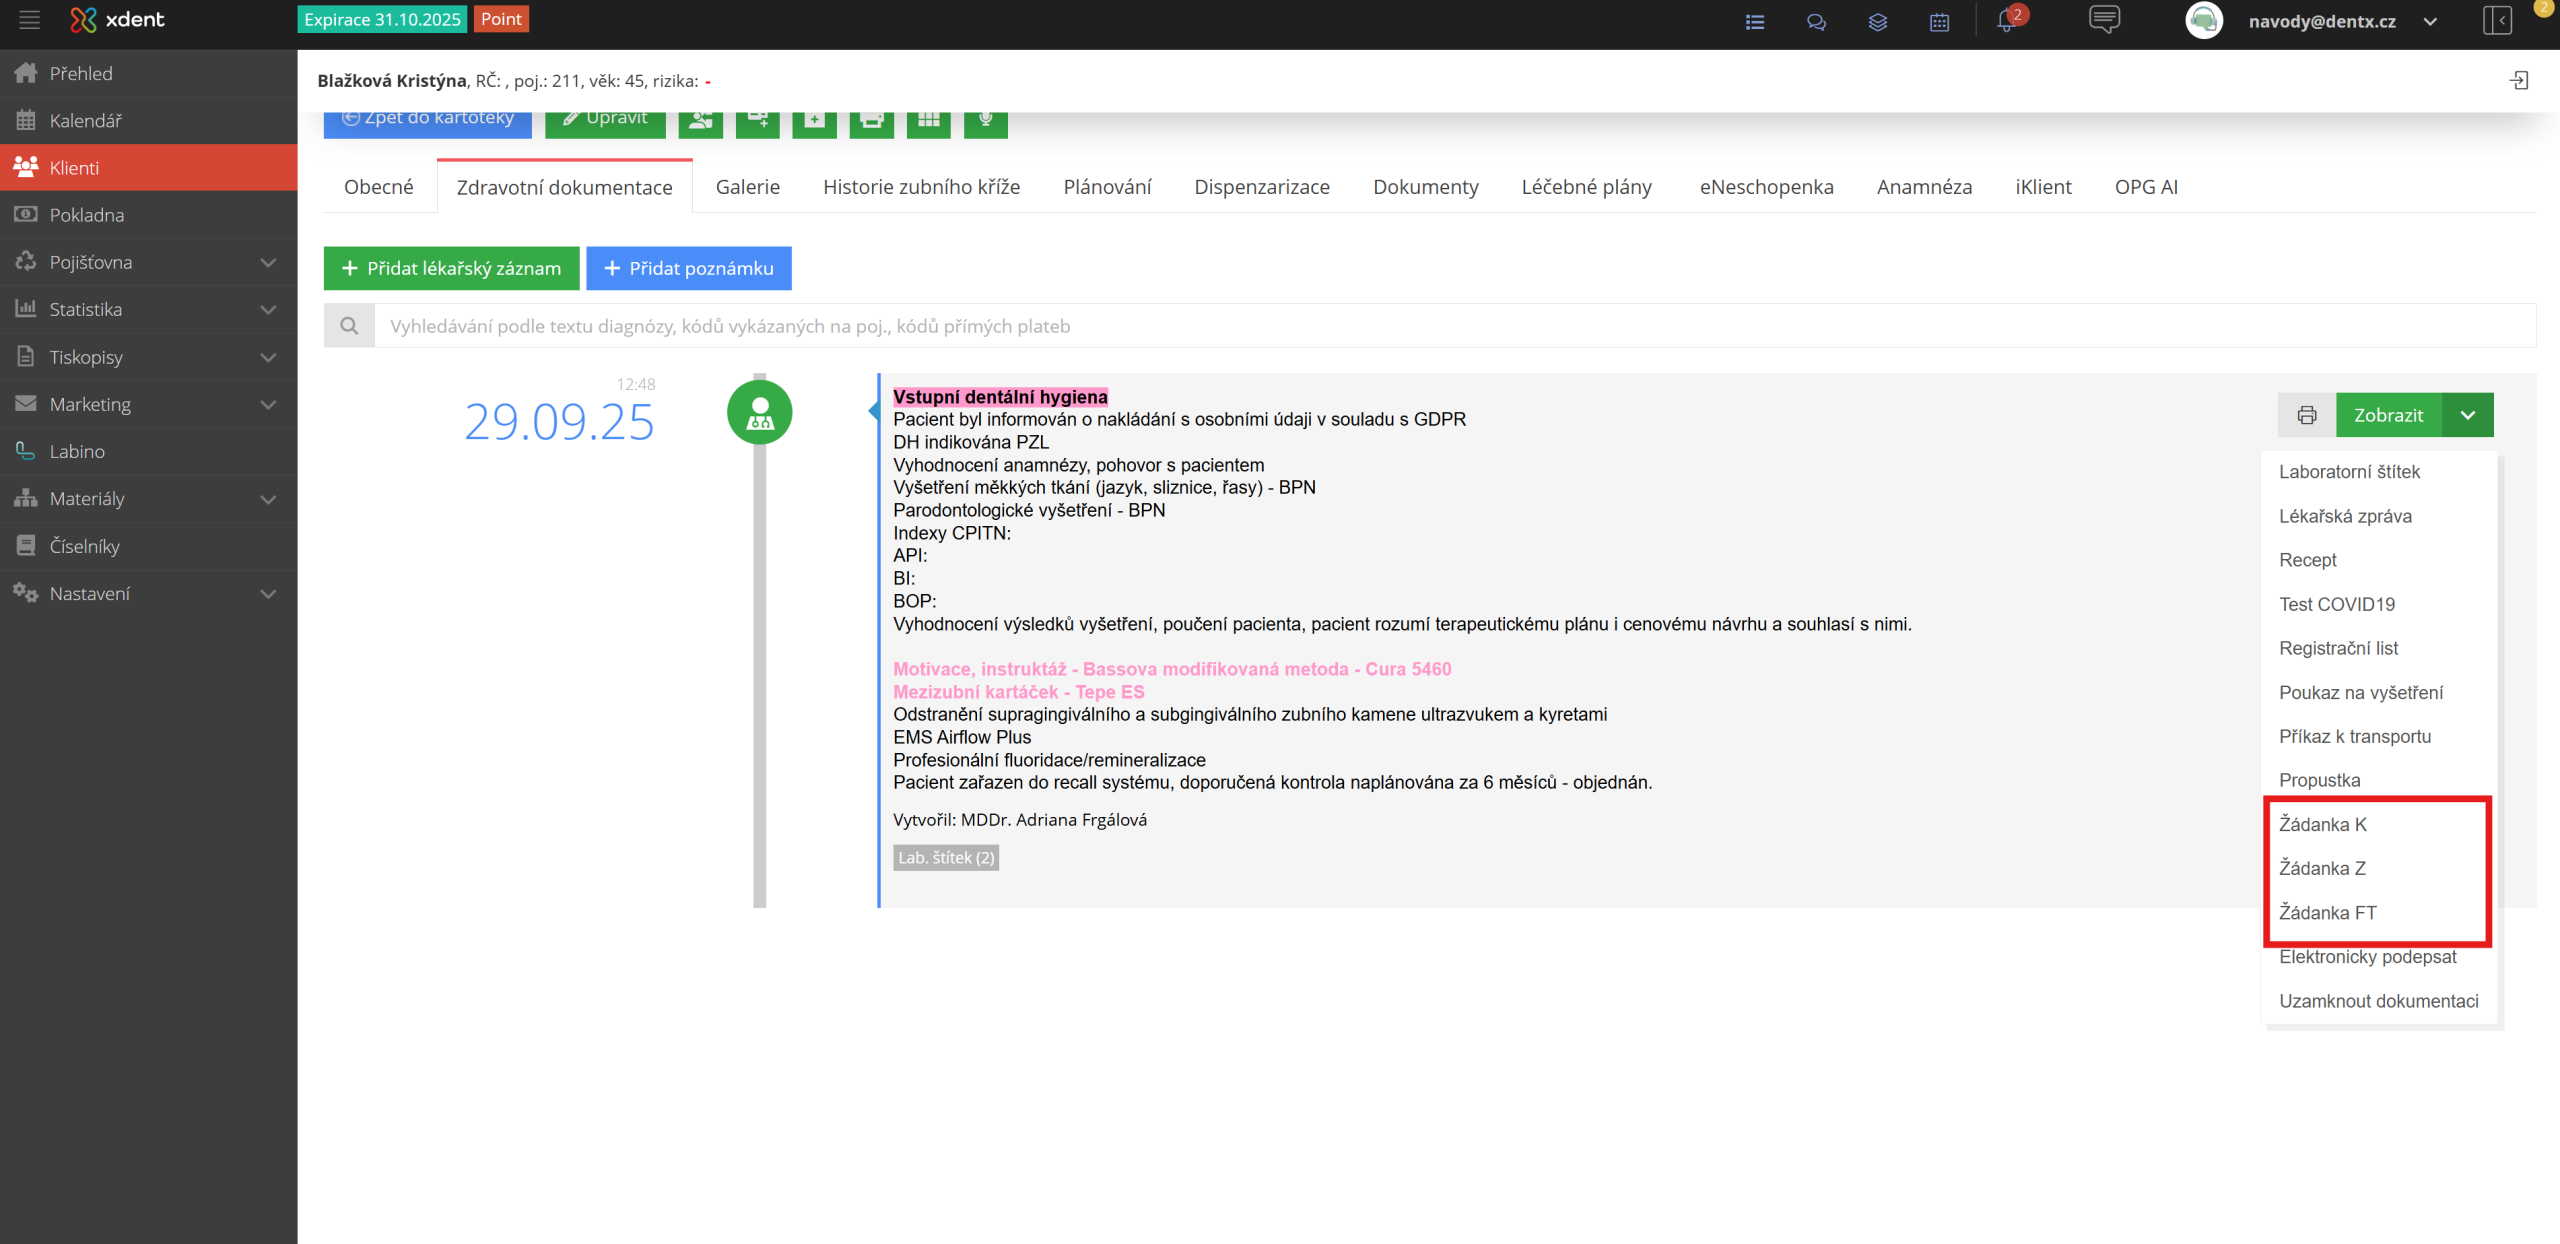Choose Lékařská zpráva menu entry
Image resolution: width=2560 pixels, height=1244 pixels.
(x=2344, y=516)
